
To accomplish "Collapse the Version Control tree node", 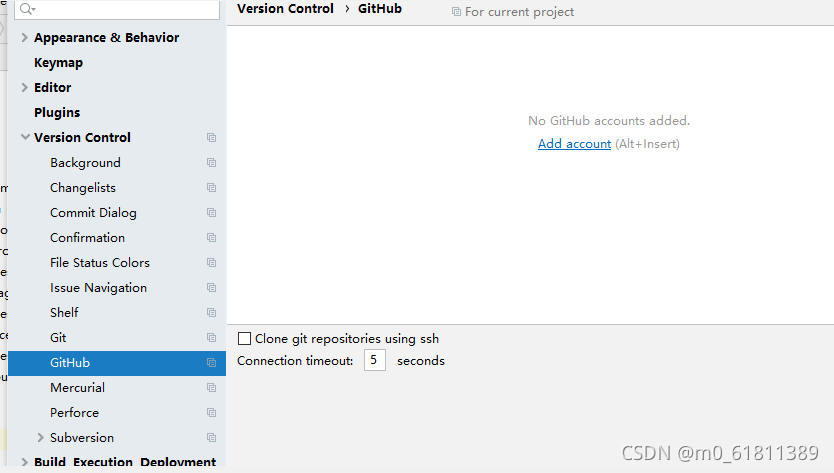I will pyautogui.click(x=24, y=137).
